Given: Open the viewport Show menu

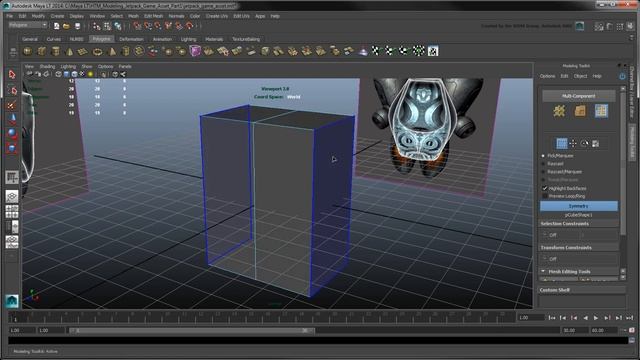Looking at the screenshot, I should click(87, 66).
